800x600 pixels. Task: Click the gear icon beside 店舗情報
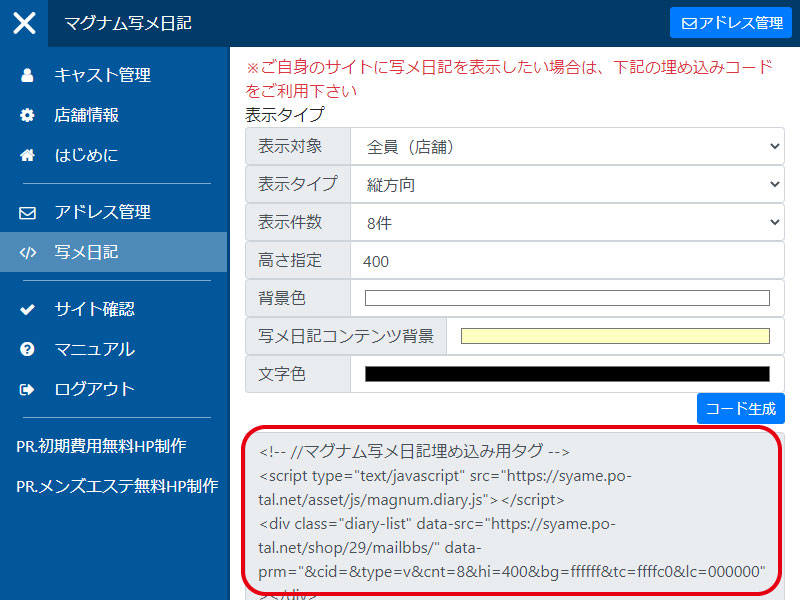[x=27, y=115]
